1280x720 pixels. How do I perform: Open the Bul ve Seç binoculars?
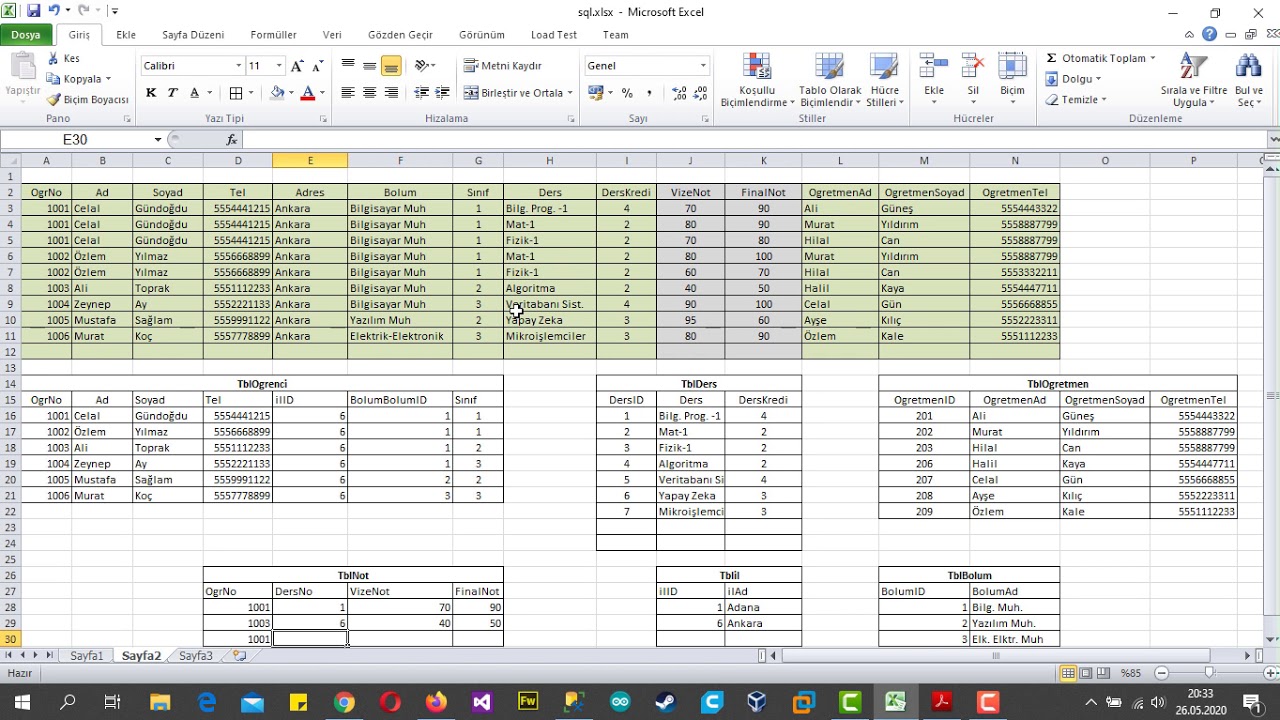tap(1249, 80)
